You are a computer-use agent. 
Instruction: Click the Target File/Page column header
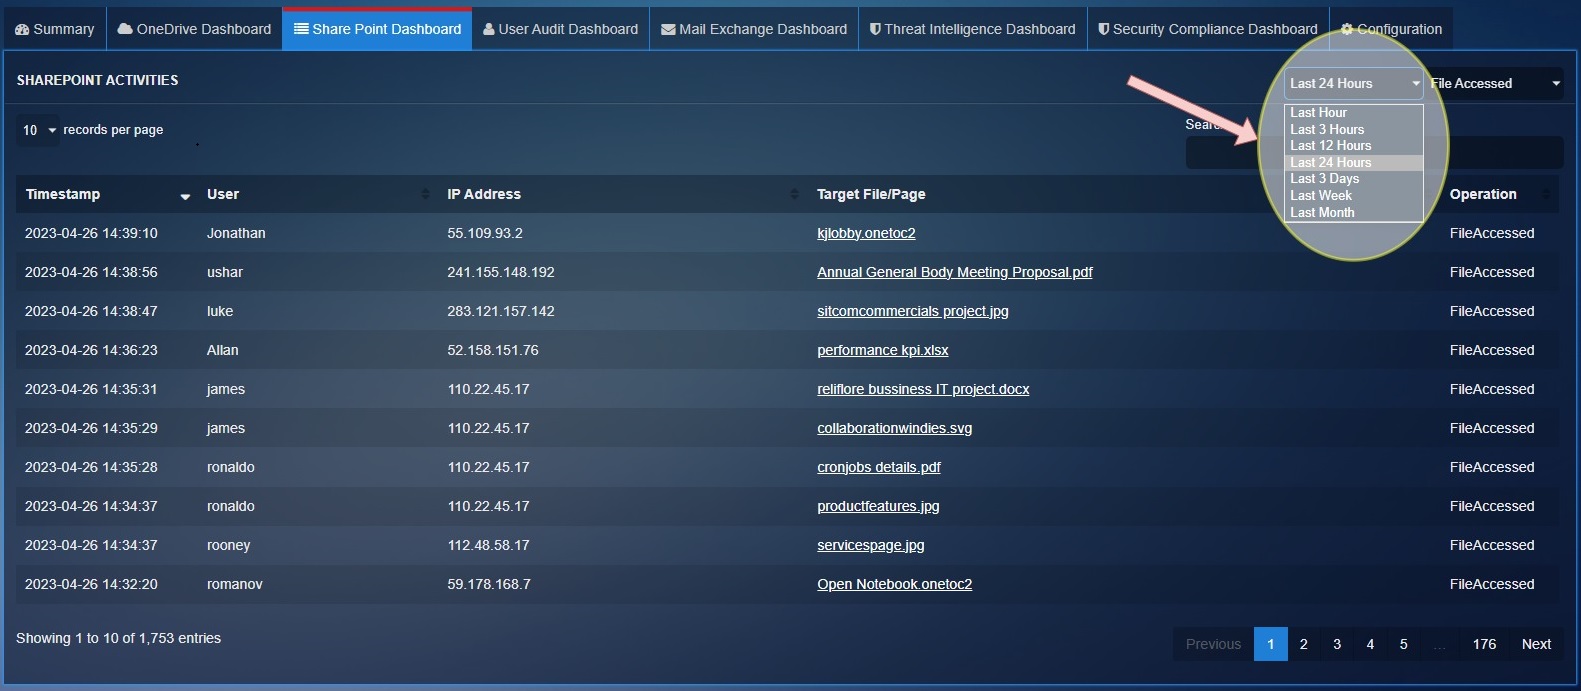[x=871, y=194]
